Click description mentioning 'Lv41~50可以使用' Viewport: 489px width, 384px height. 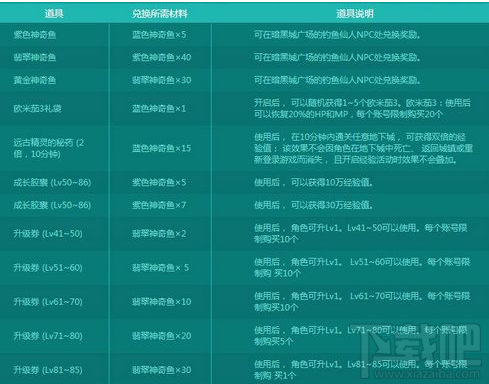pyautogui.click(x=361, y=234)
